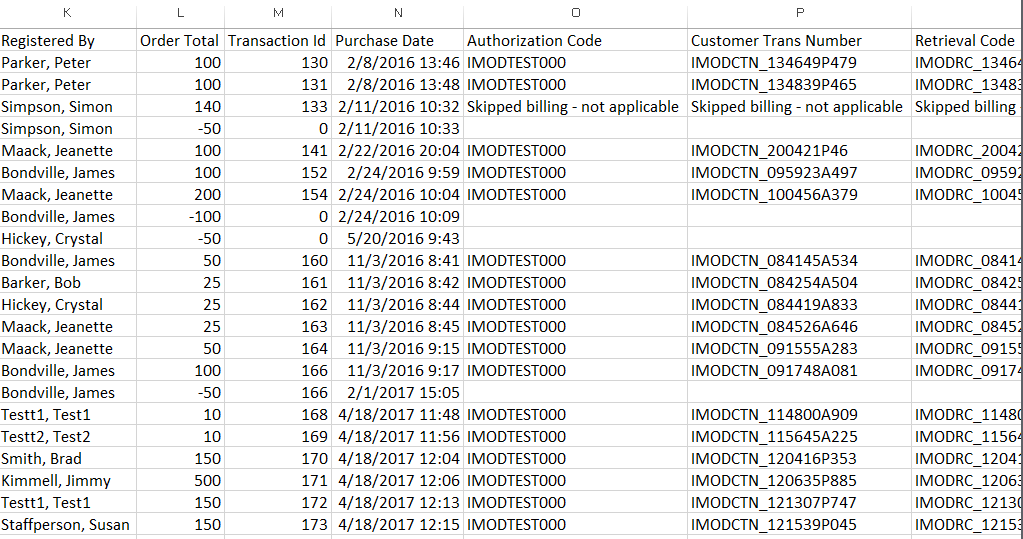This screenshot has height=539, width=1023.
Task: Select the 'Barker, Bob' cell
Action: [x=41, y=283]
